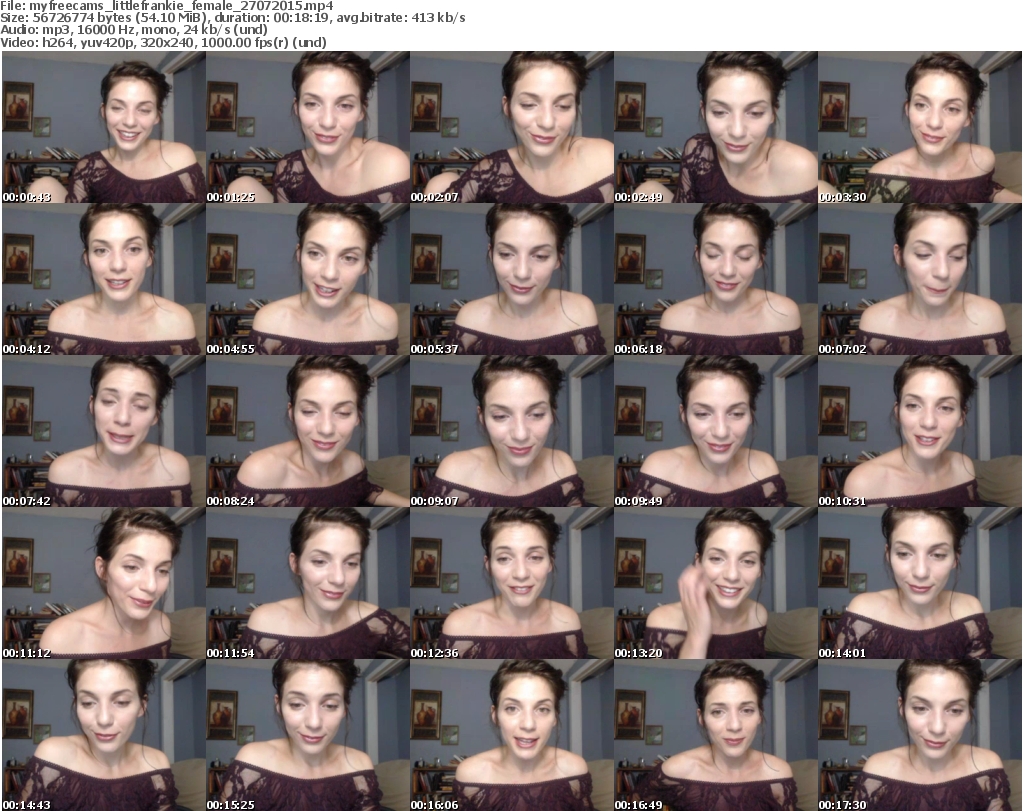Select the thumbnail frame stamped 00:02:07
This screenshot has height=811, width=1024.
511,127
